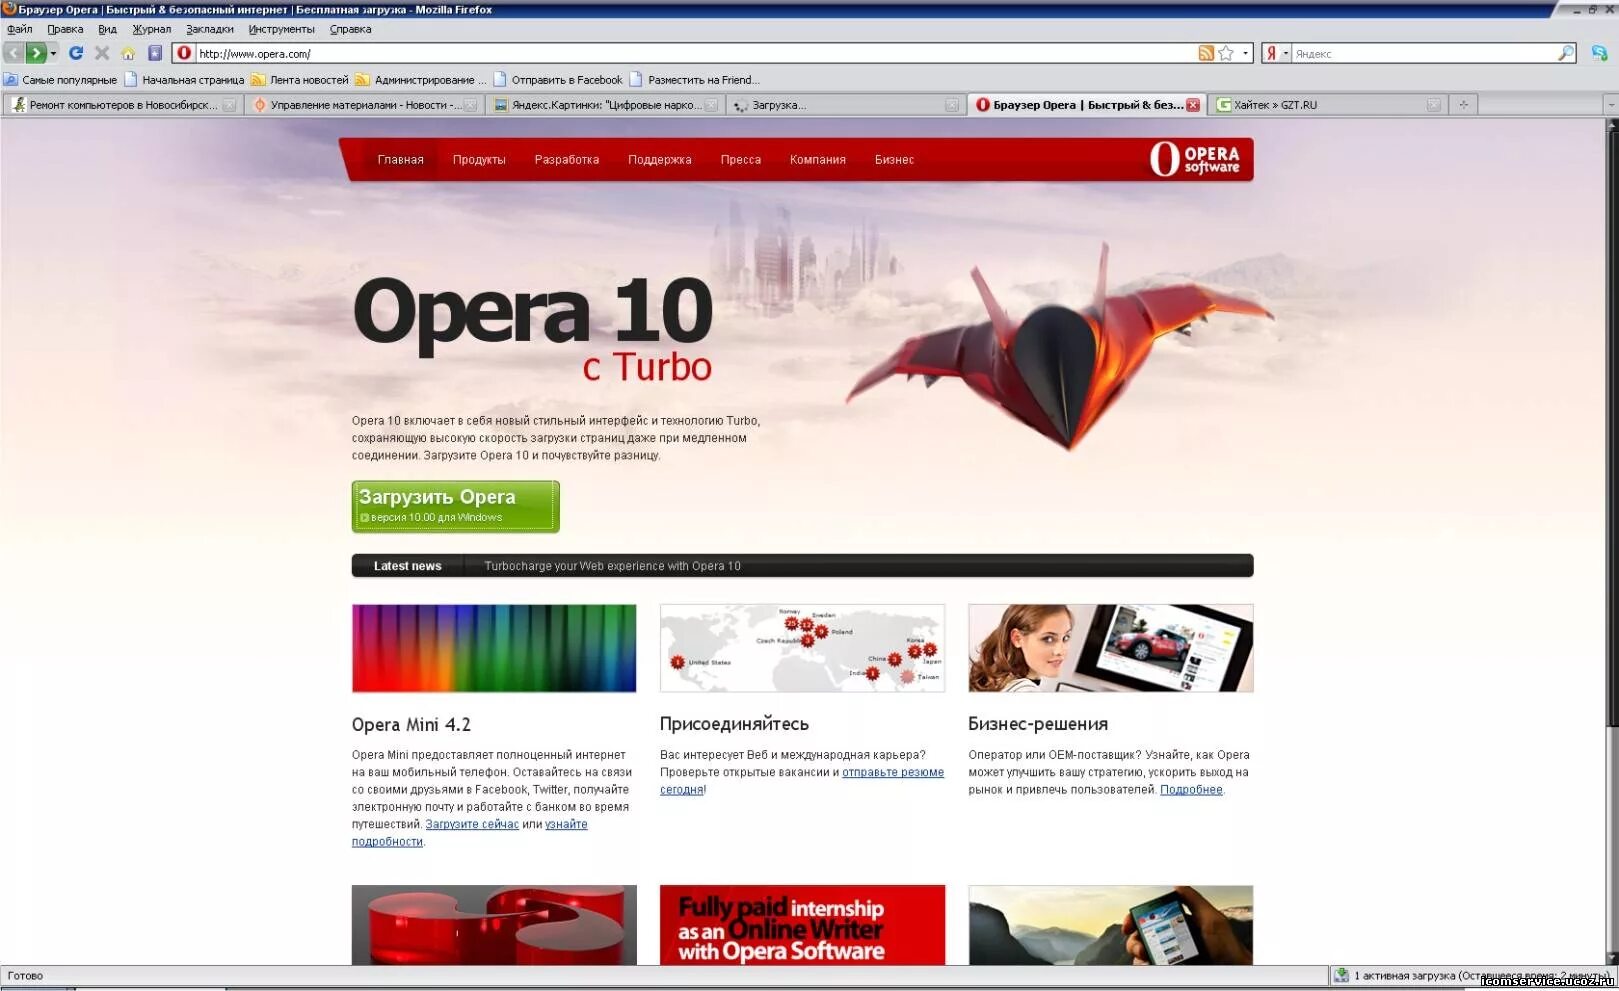Open a new tab with the plus button

1463,105
